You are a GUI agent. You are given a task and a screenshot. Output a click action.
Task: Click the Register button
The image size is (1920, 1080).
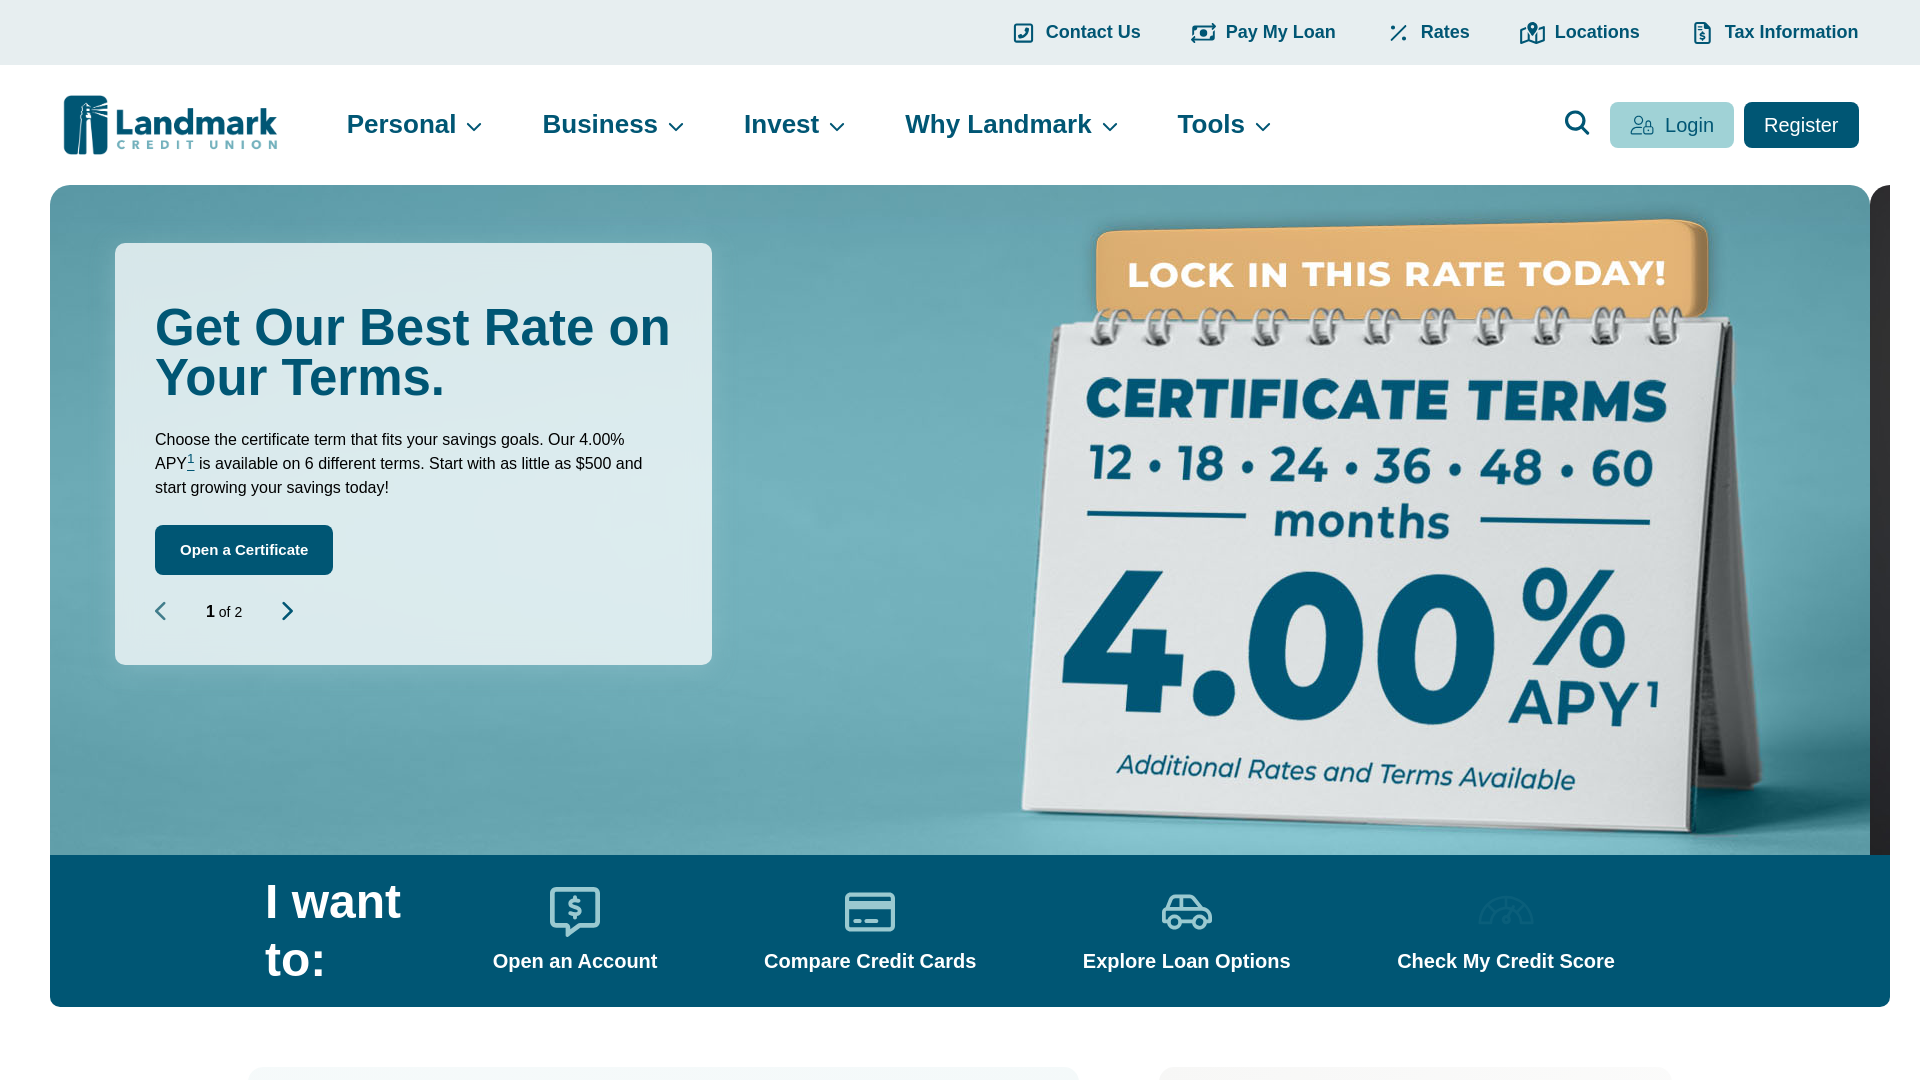(1801, 125)
